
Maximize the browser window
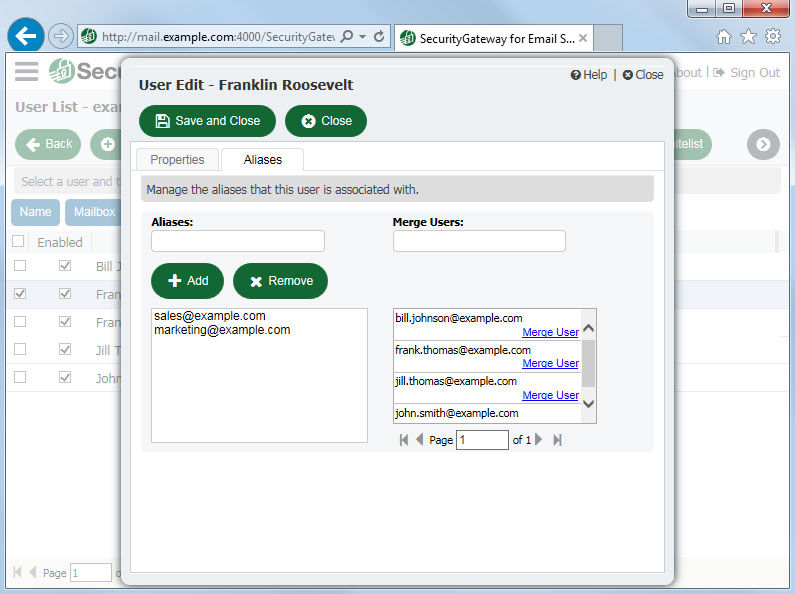729,9
